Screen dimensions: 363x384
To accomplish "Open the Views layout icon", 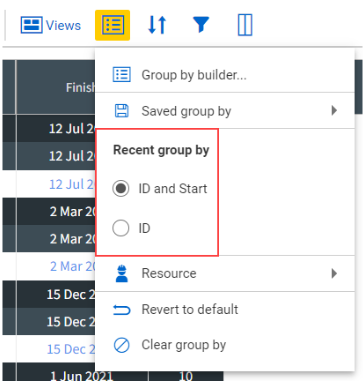I will coord(31,25).
